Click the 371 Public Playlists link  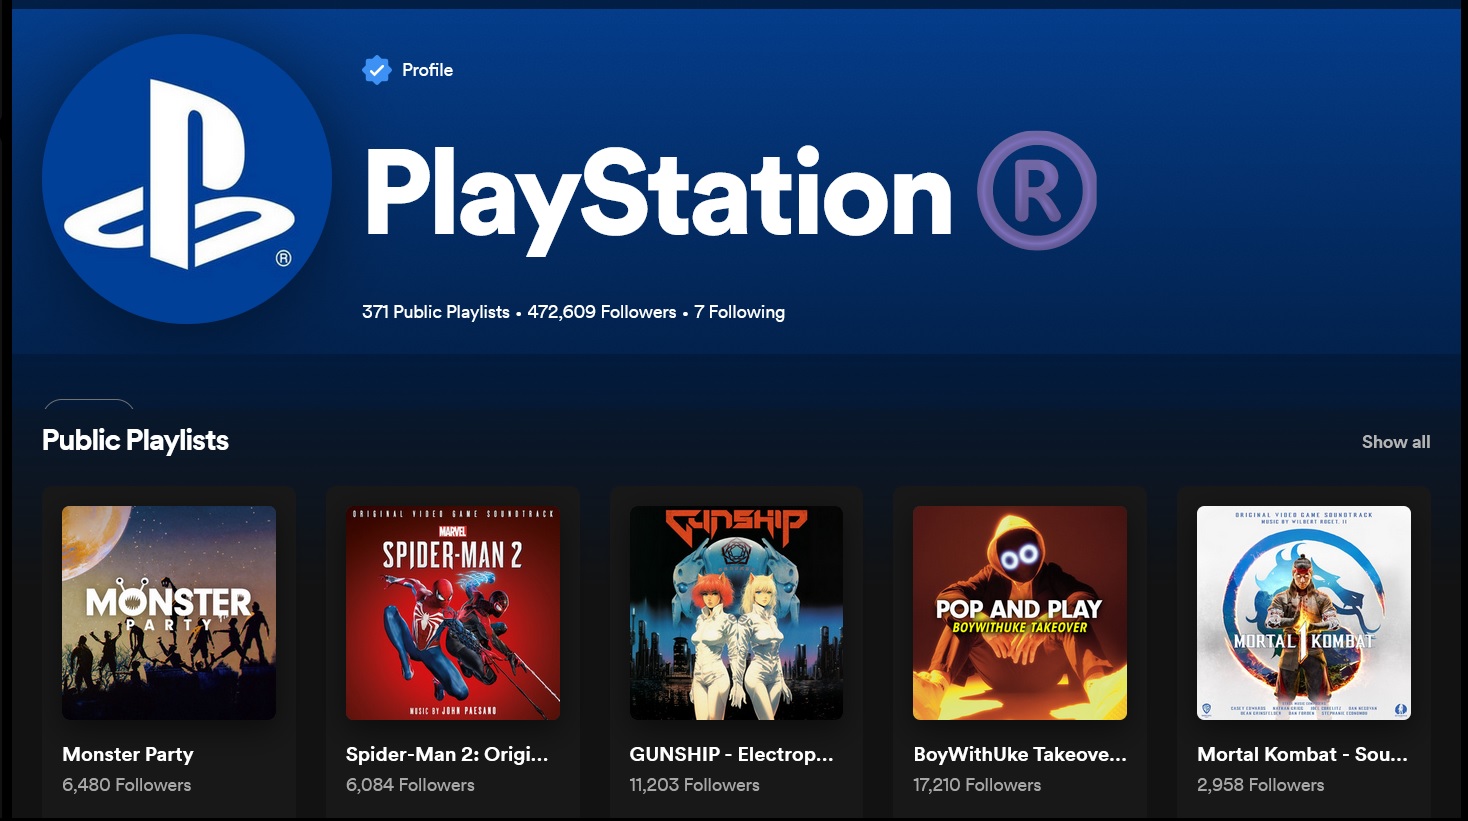pos(435,312)
